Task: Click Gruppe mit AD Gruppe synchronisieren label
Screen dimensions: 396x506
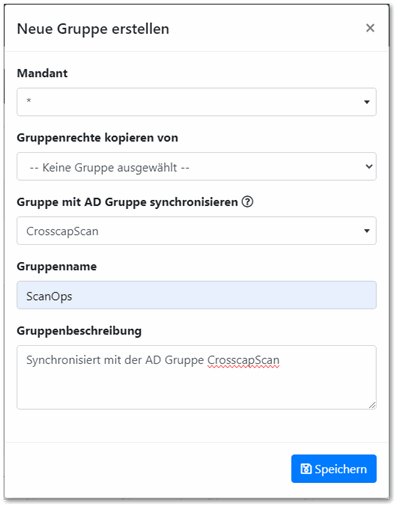Action: tap(127, 202)
